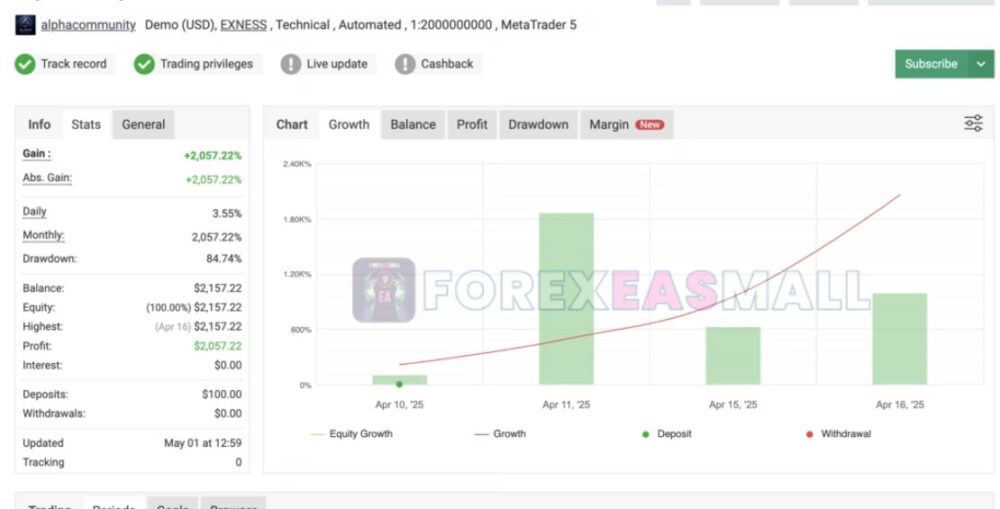Click the Balance $2,157.22 value

point(217,288)
